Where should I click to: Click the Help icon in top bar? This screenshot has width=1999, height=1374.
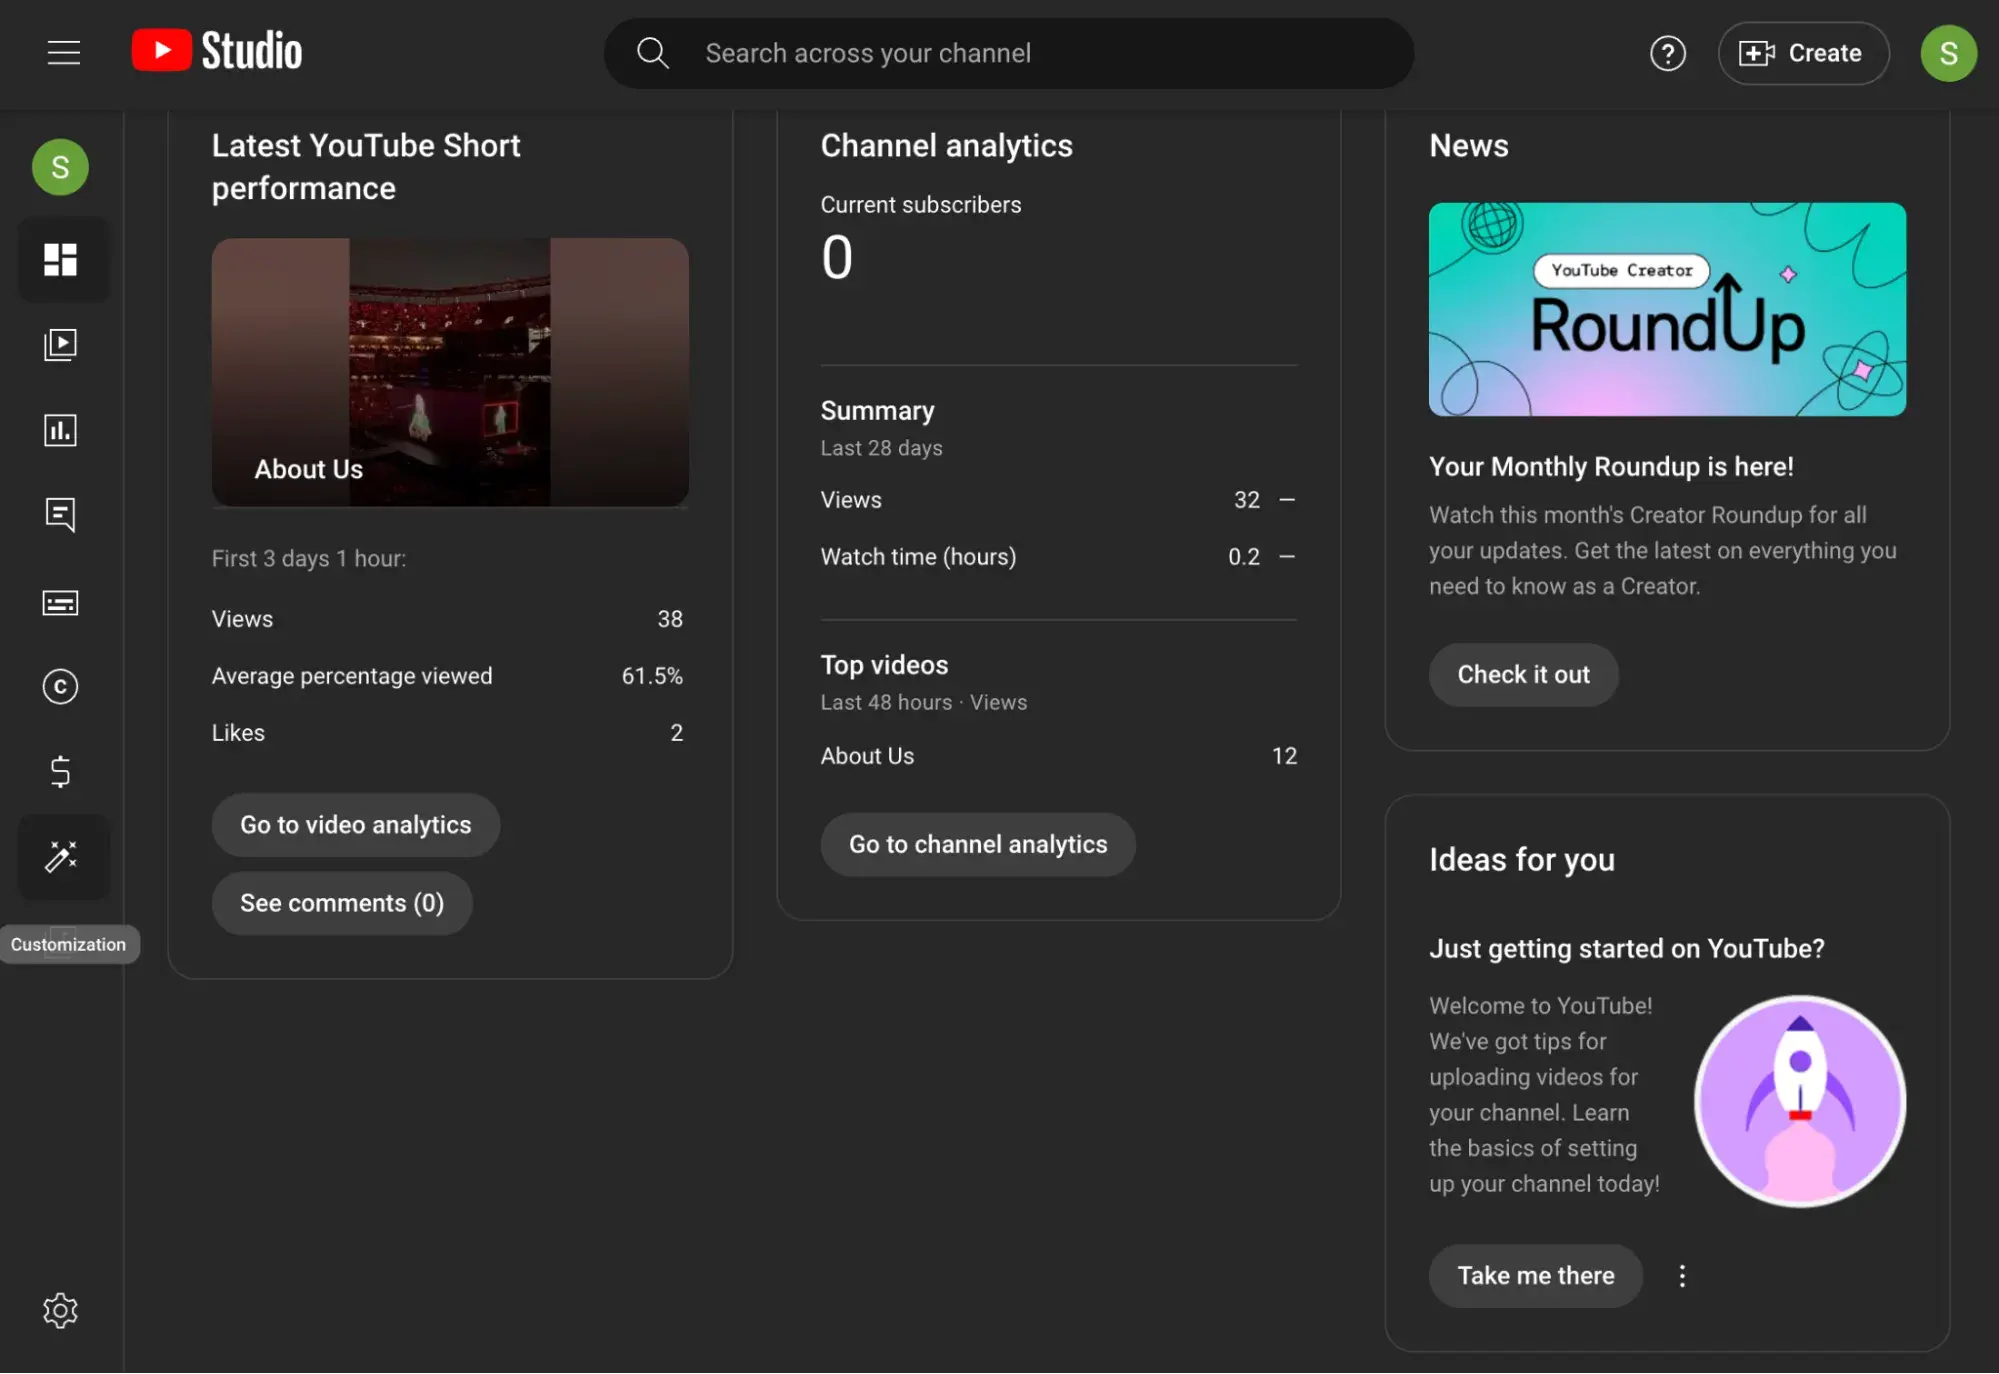(1668, 53)
